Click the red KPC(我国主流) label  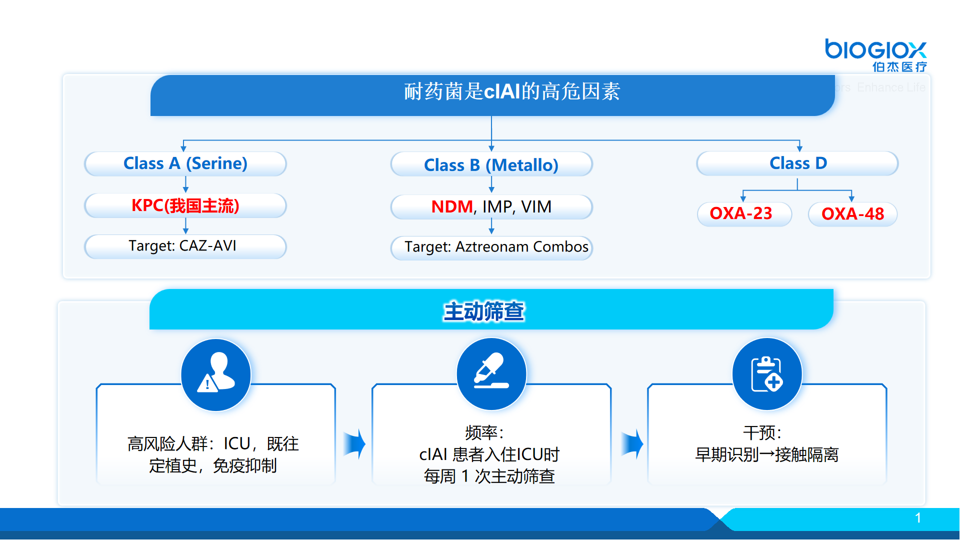pyautogui.click(x=186, y=206)
